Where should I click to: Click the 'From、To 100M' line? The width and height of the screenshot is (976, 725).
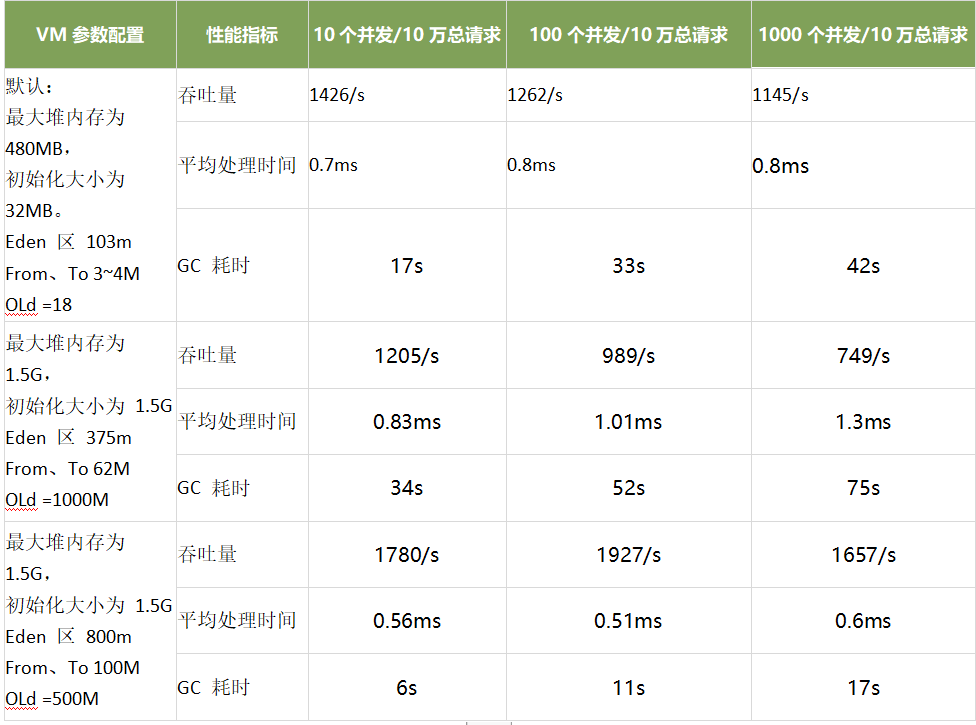tap(73, 668)
